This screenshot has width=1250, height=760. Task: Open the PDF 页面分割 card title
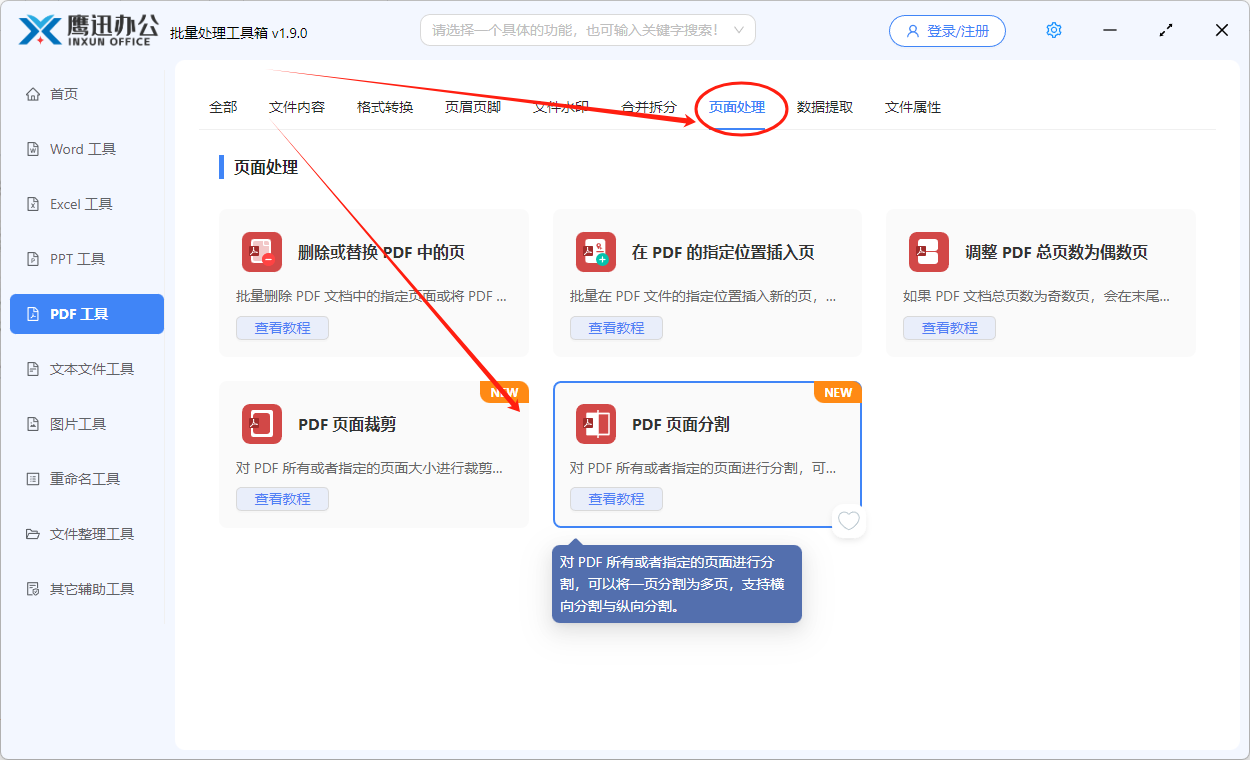(x=681, y=424)
